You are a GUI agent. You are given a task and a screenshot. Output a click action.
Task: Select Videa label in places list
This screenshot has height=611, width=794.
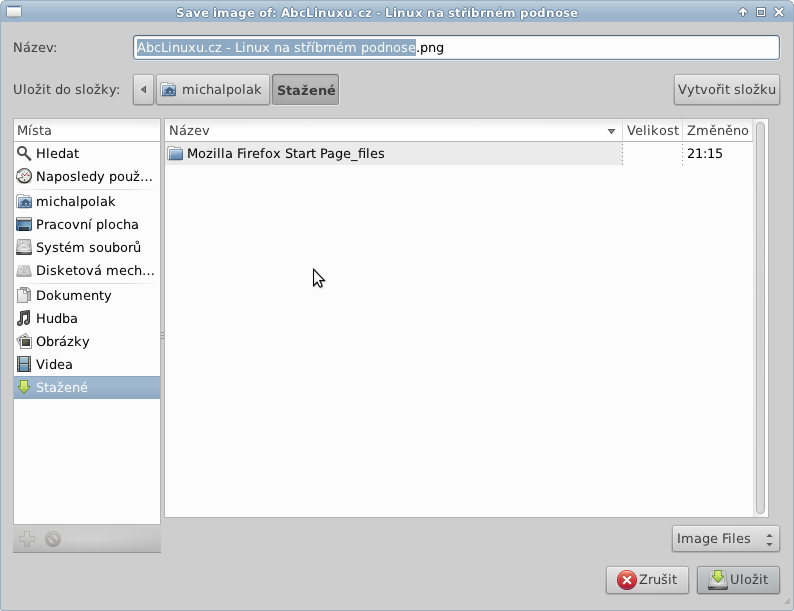click(x=54, y=364)
